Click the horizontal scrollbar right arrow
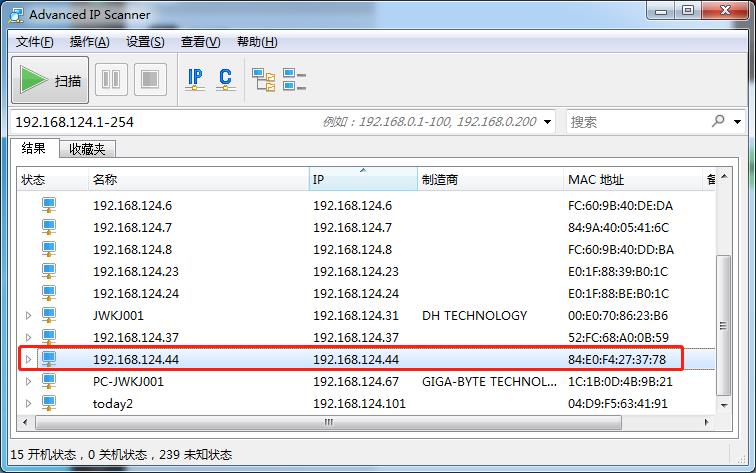Viewport: 756px width, 473px height. 707,422
